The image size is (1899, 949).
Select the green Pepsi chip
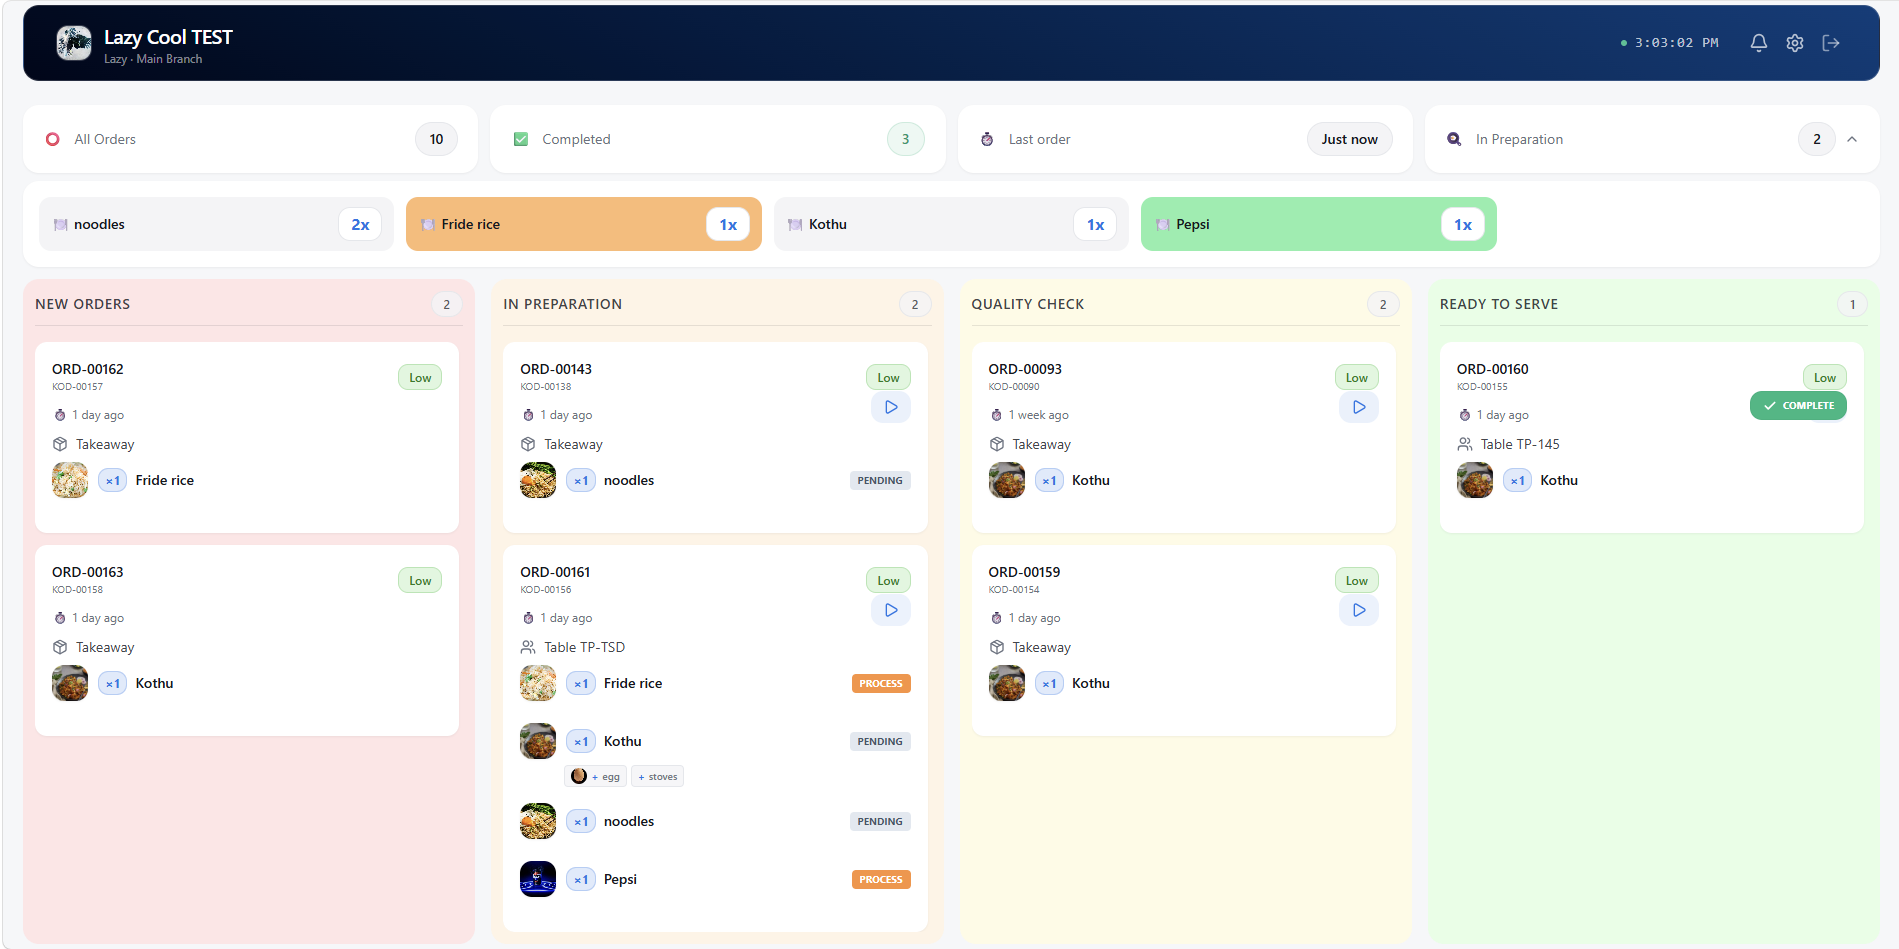[1318, 224]
